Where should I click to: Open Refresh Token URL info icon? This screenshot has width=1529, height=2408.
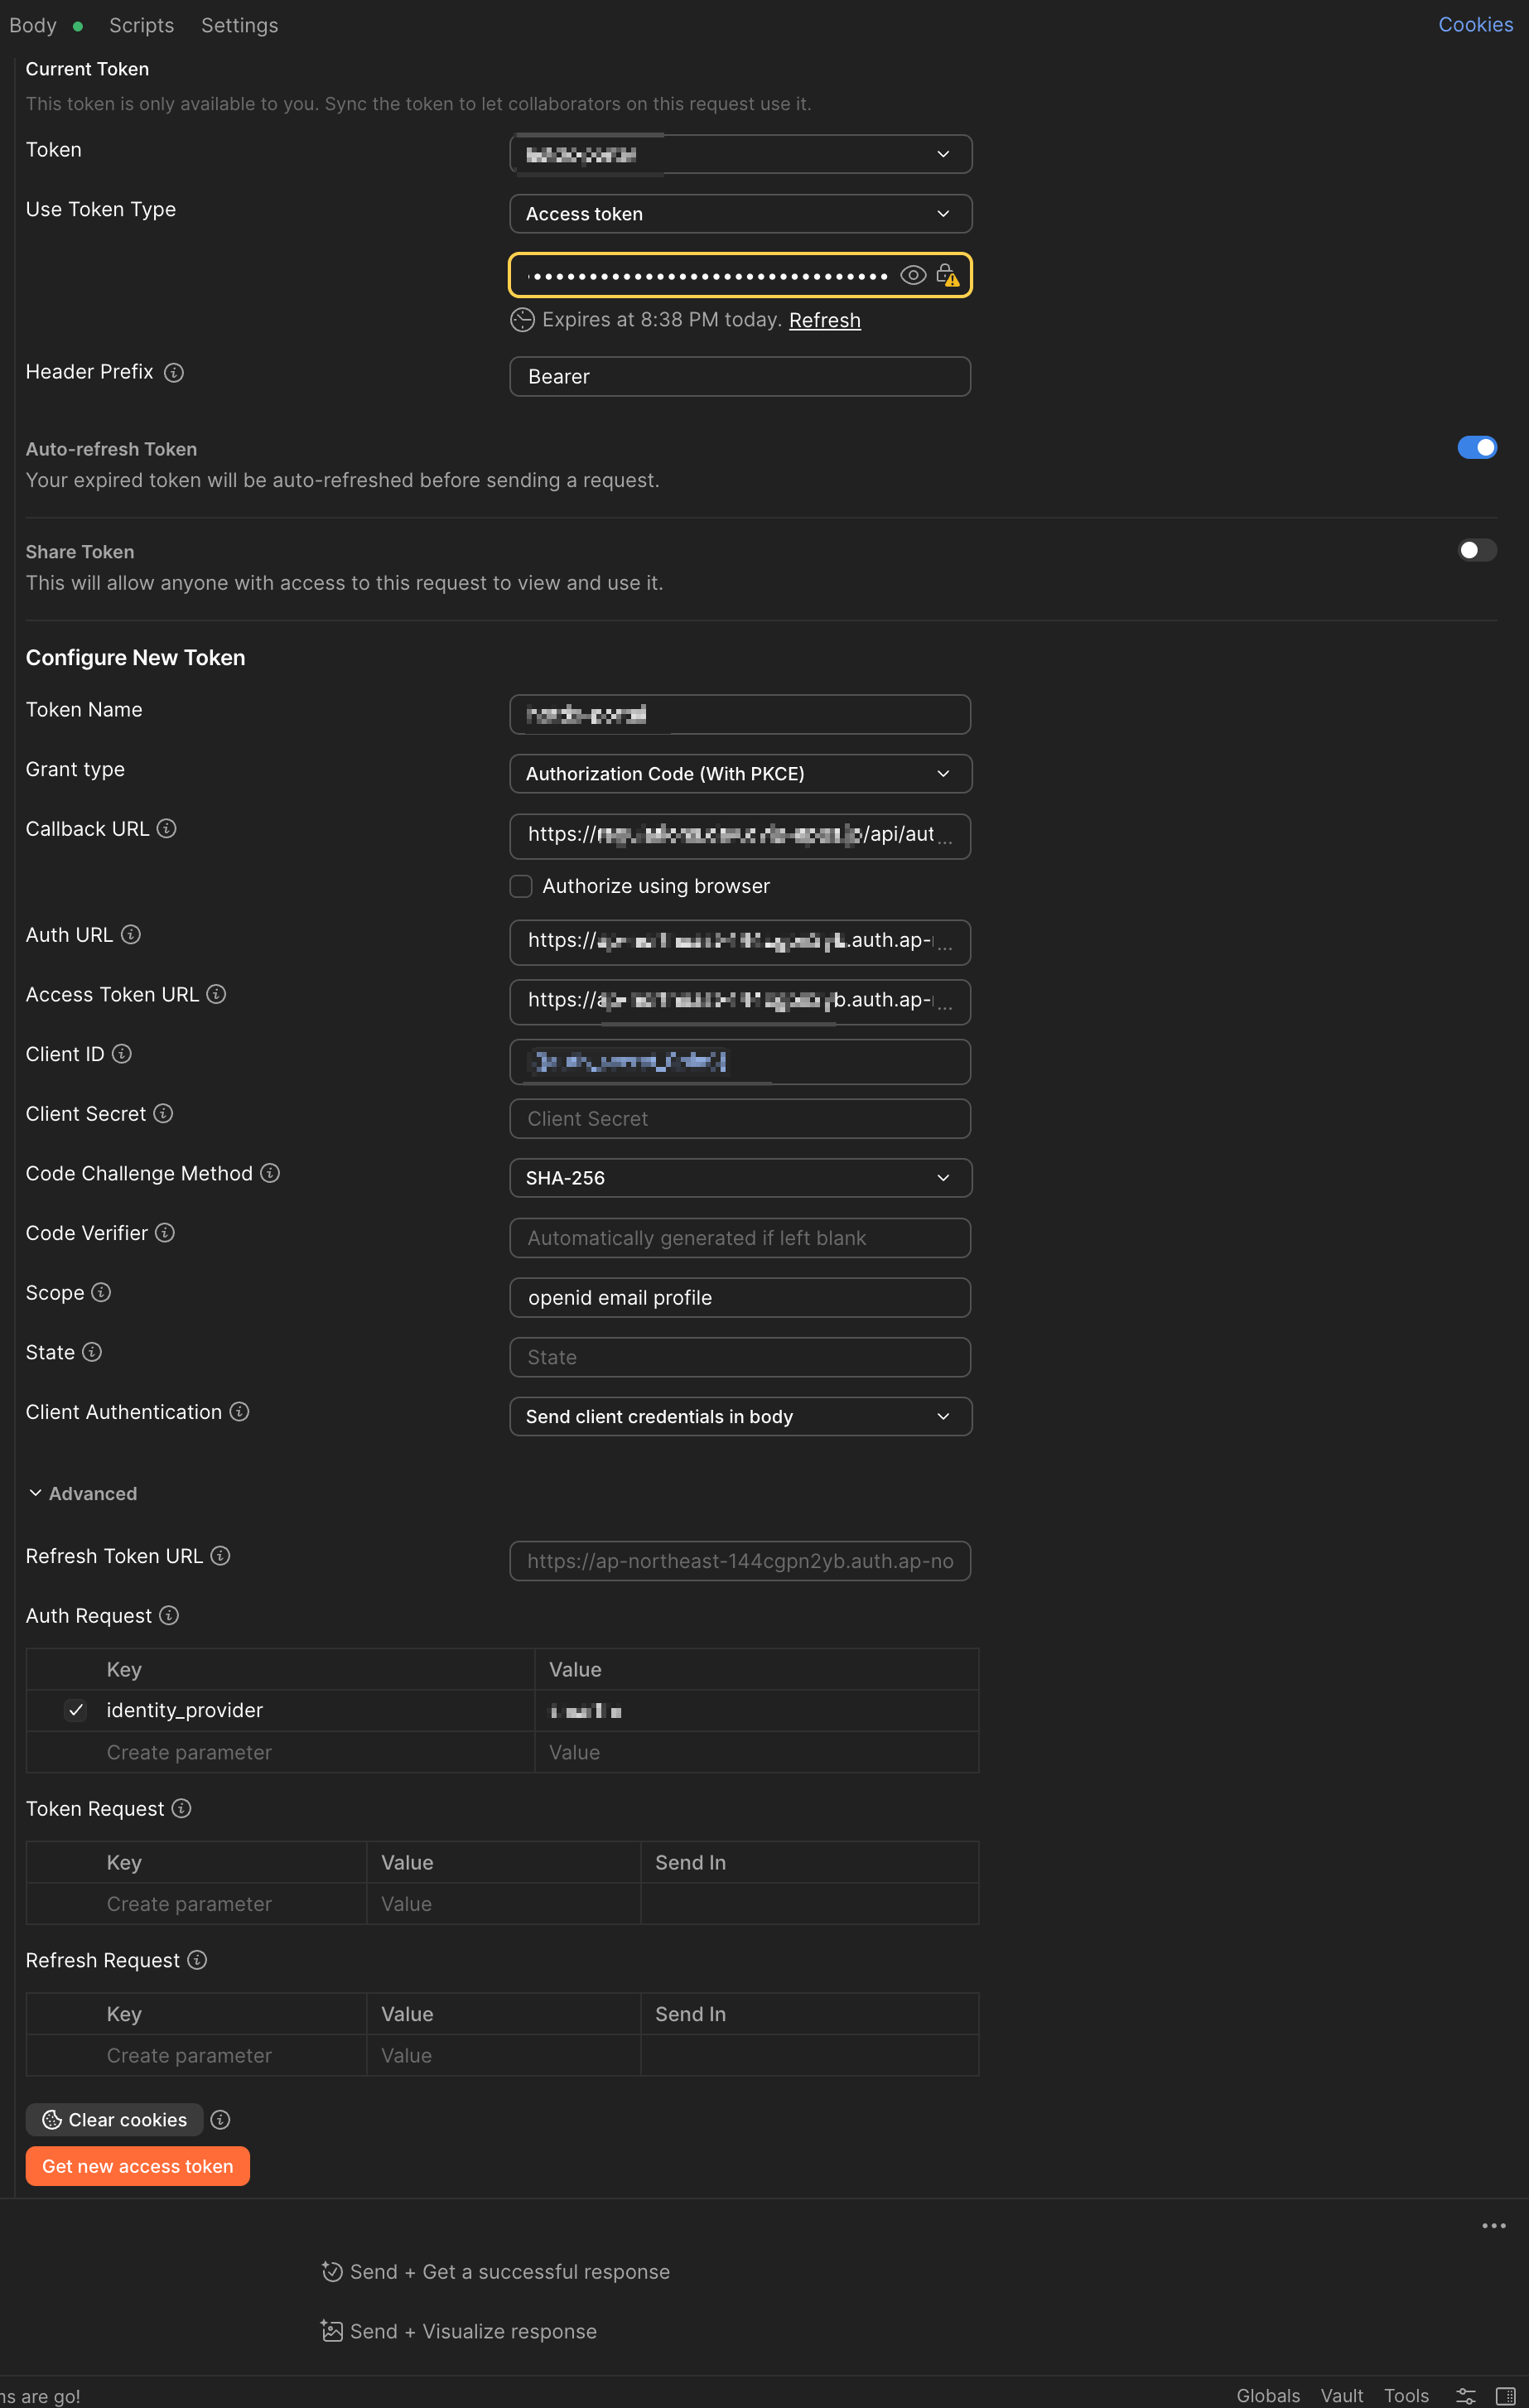click(x=221, y=1555)
